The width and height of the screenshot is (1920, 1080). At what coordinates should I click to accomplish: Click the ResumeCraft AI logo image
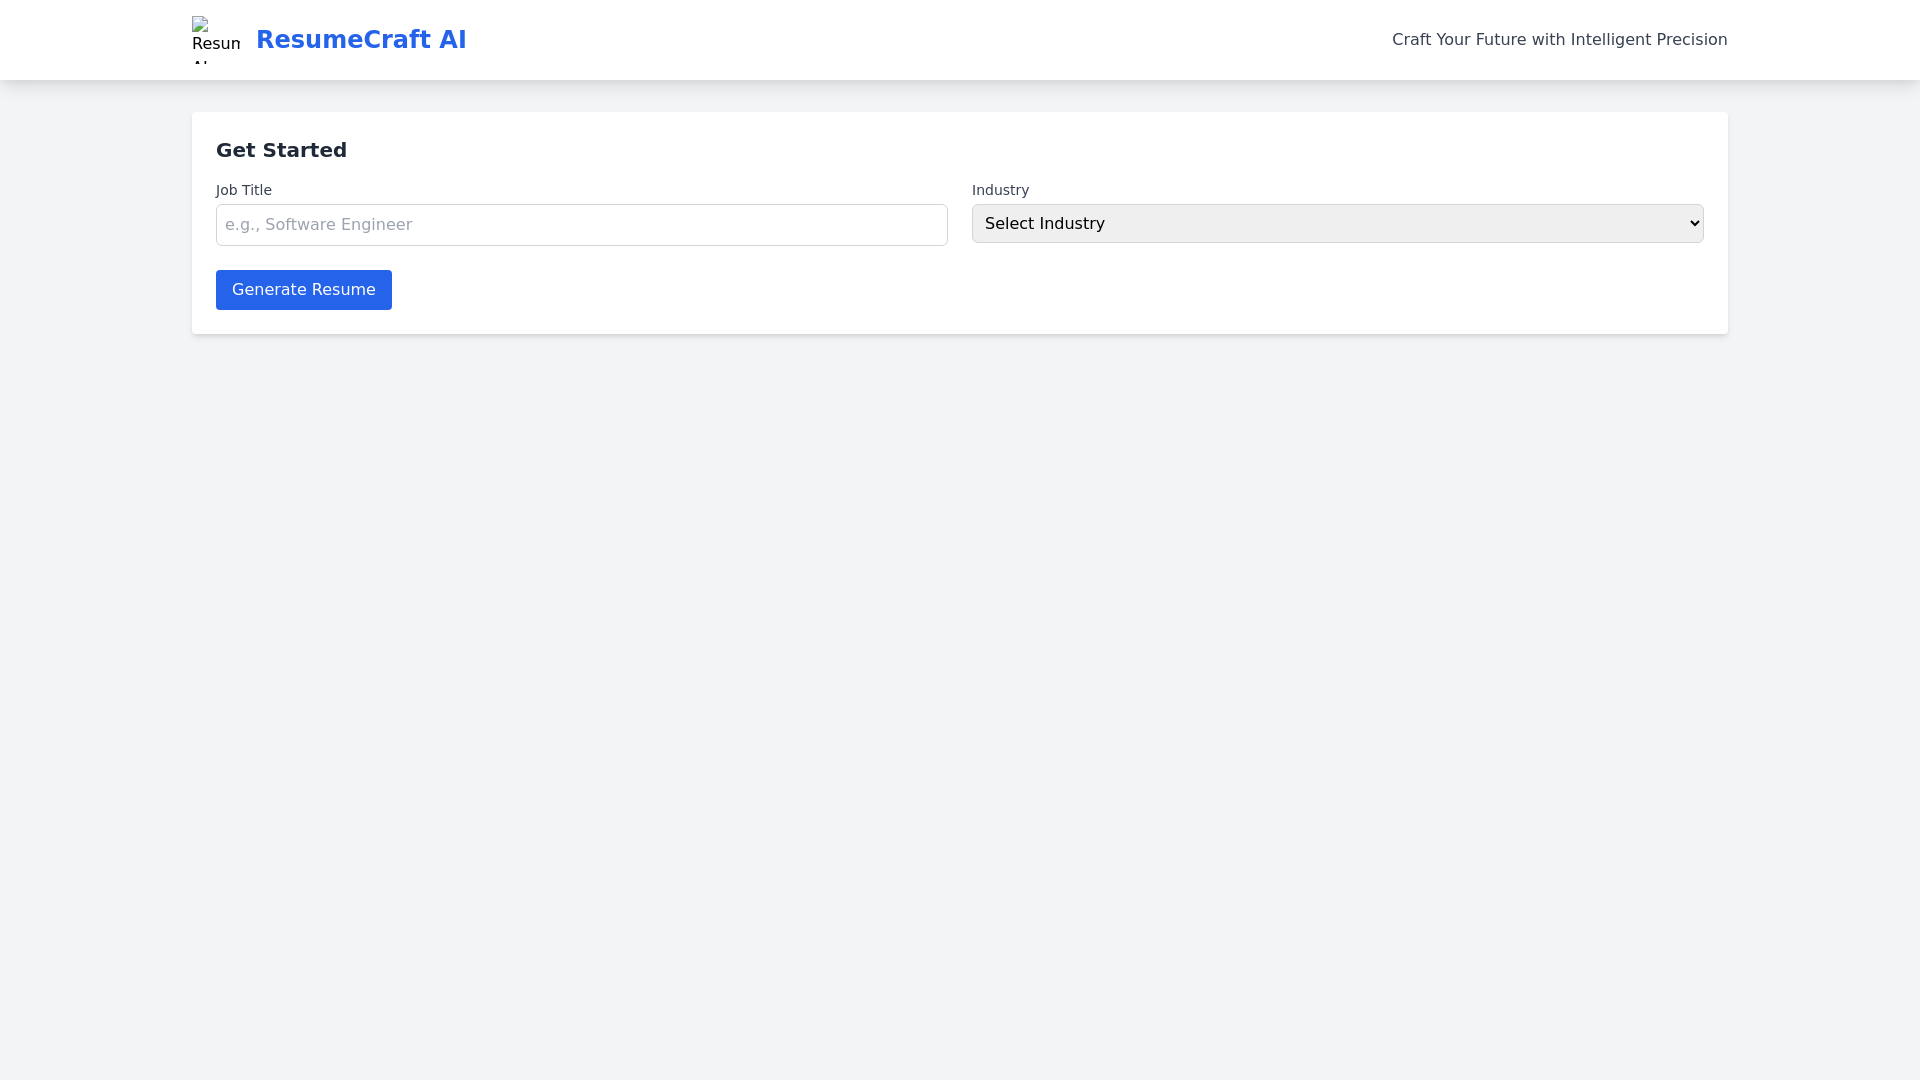pyautogui.click(x=216, y=40)
